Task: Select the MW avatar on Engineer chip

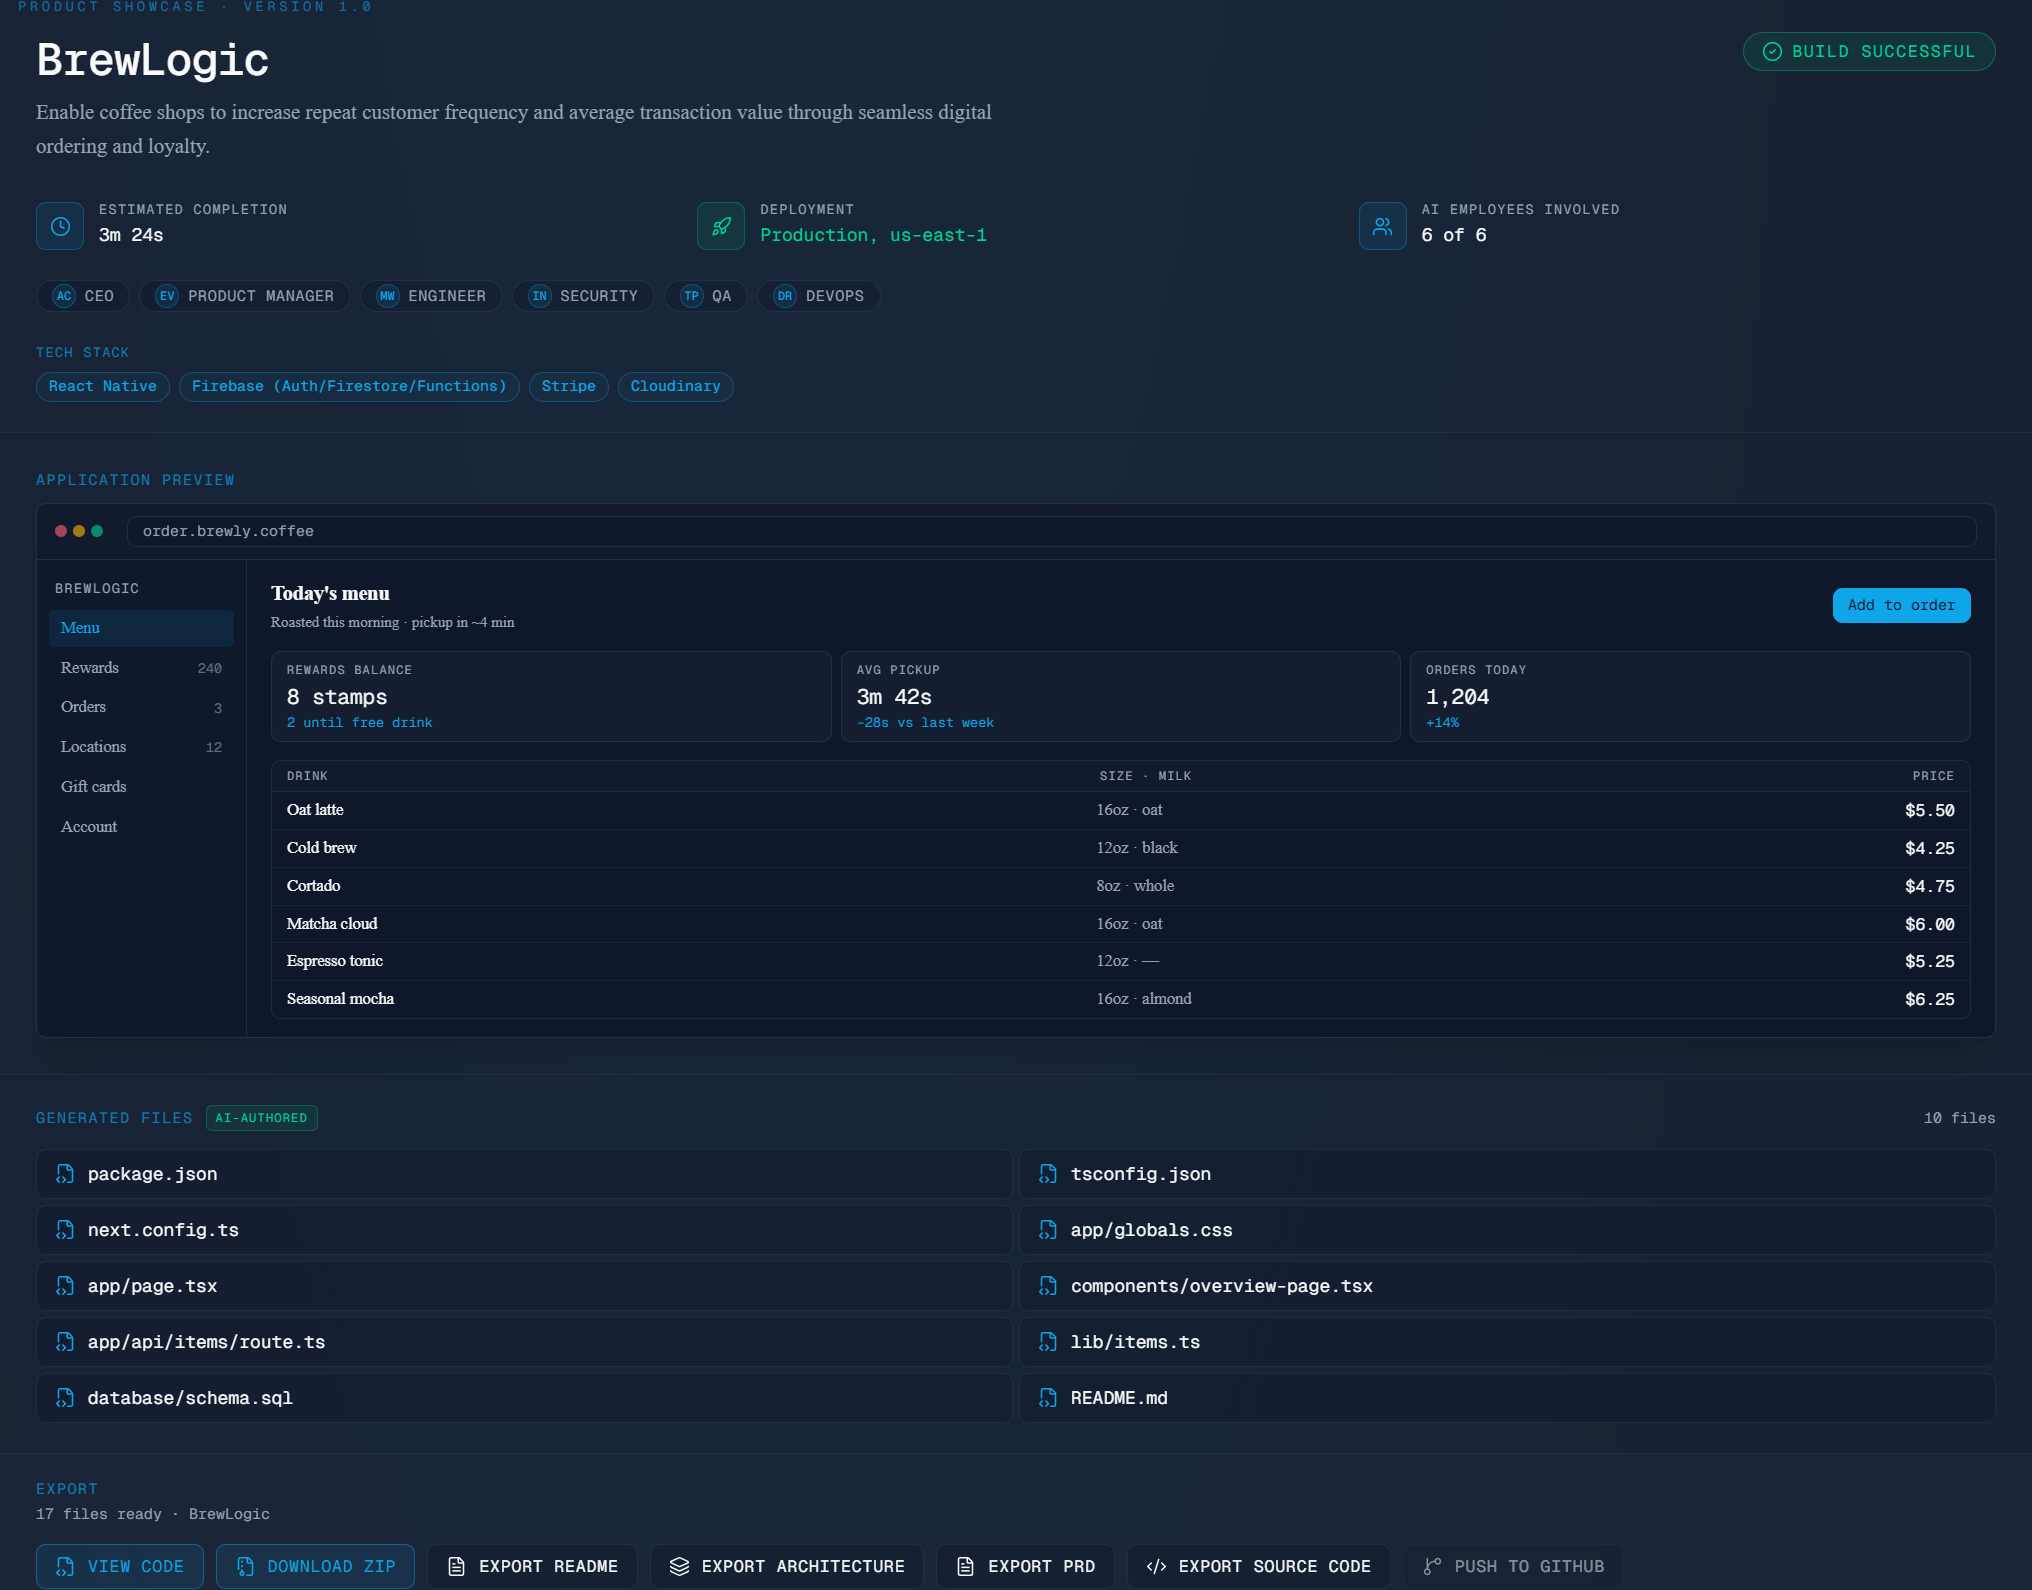Action: click(x=387, y=296)
